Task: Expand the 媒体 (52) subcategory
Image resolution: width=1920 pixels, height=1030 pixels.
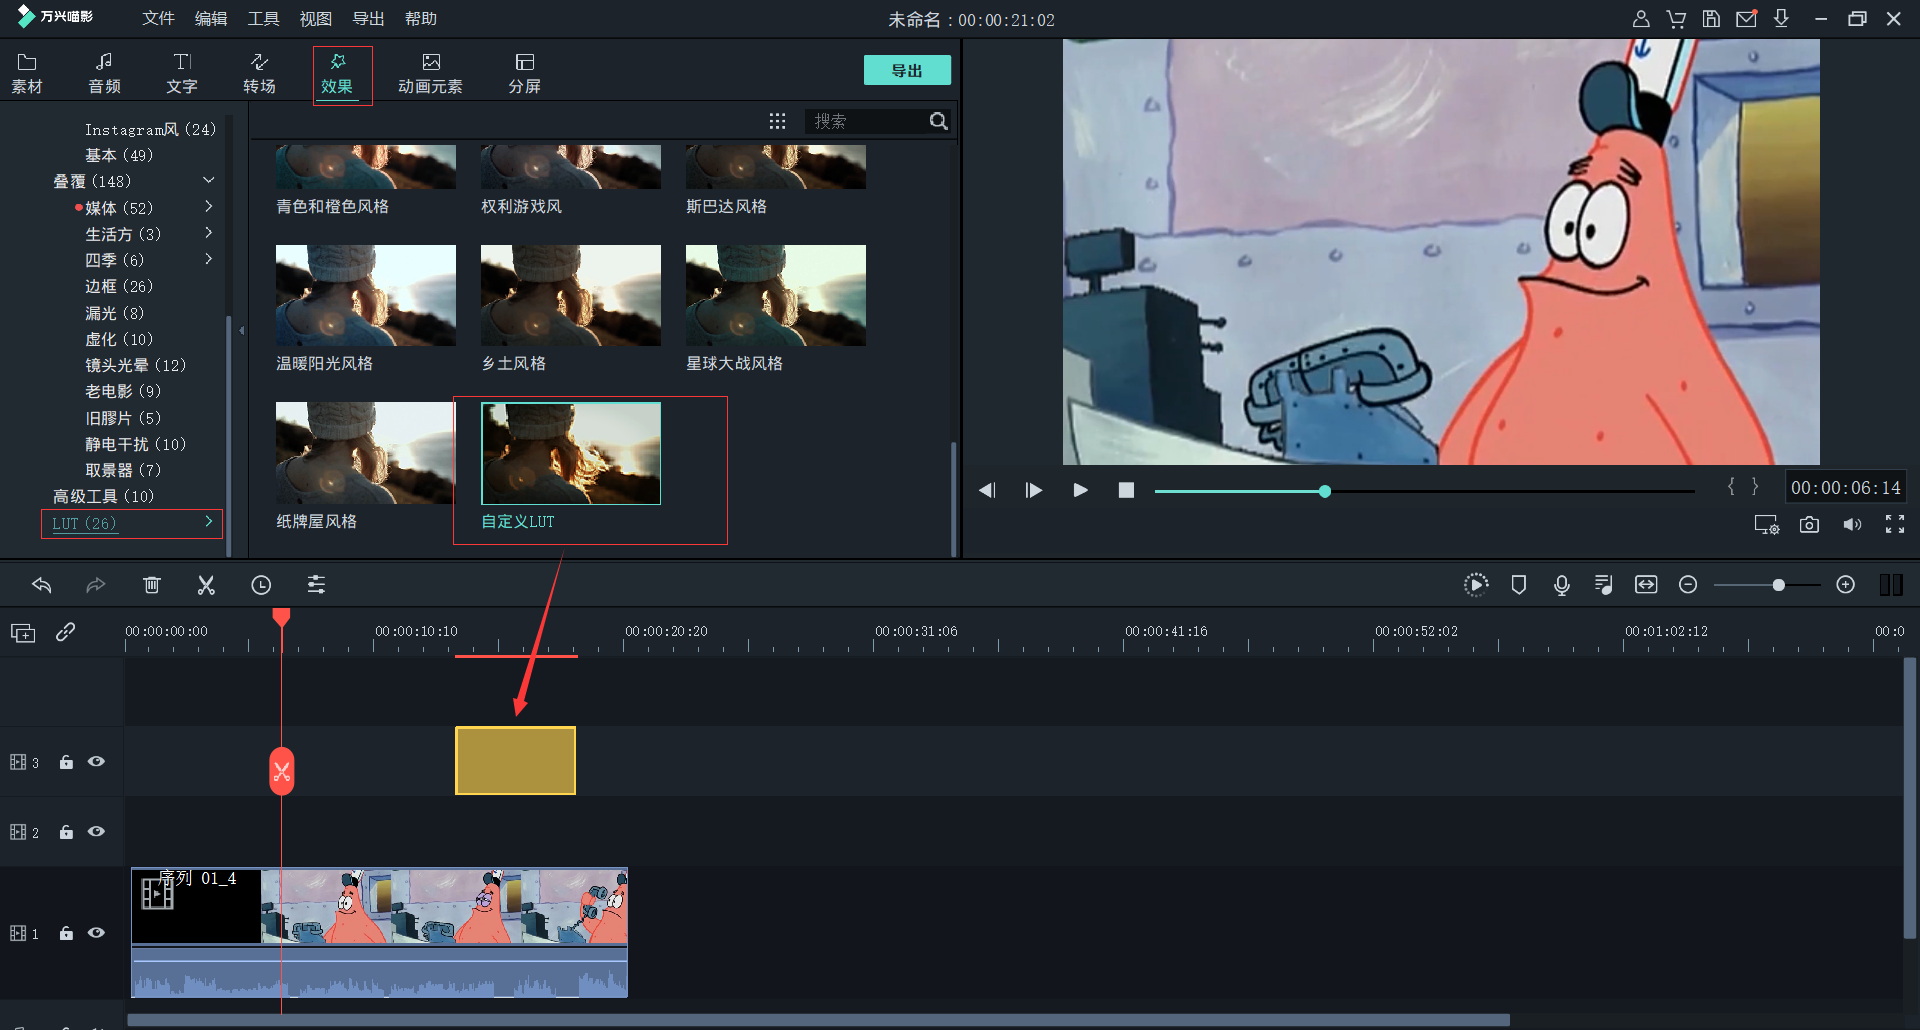Action: coord(209,207)
